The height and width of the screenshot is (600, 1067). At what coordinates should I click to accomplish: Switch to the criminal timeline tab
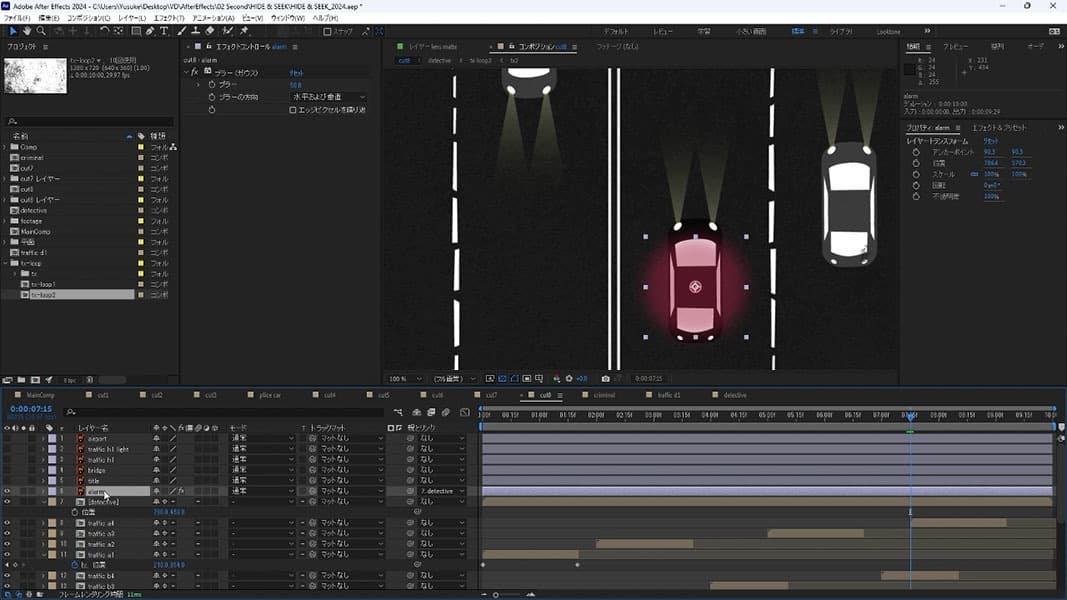coord(604,395)
